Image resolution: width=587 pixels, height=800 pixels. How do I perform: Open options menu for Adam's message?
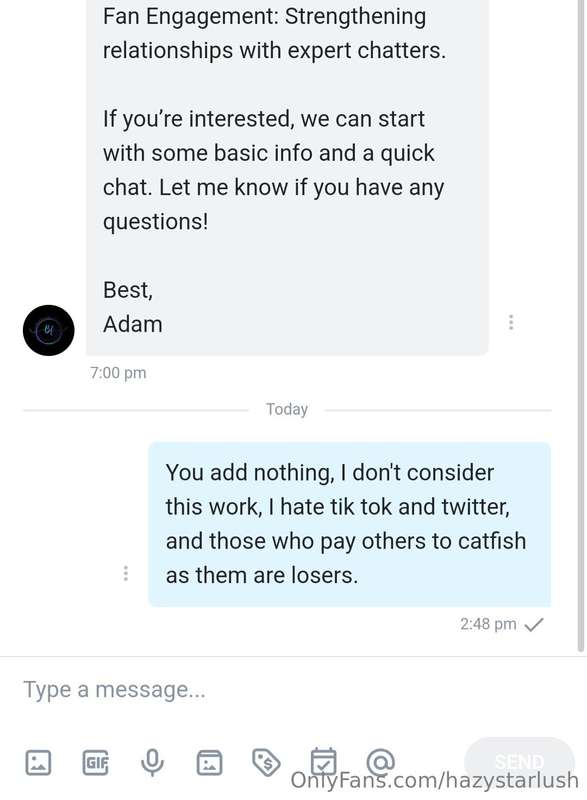[511, 322]
